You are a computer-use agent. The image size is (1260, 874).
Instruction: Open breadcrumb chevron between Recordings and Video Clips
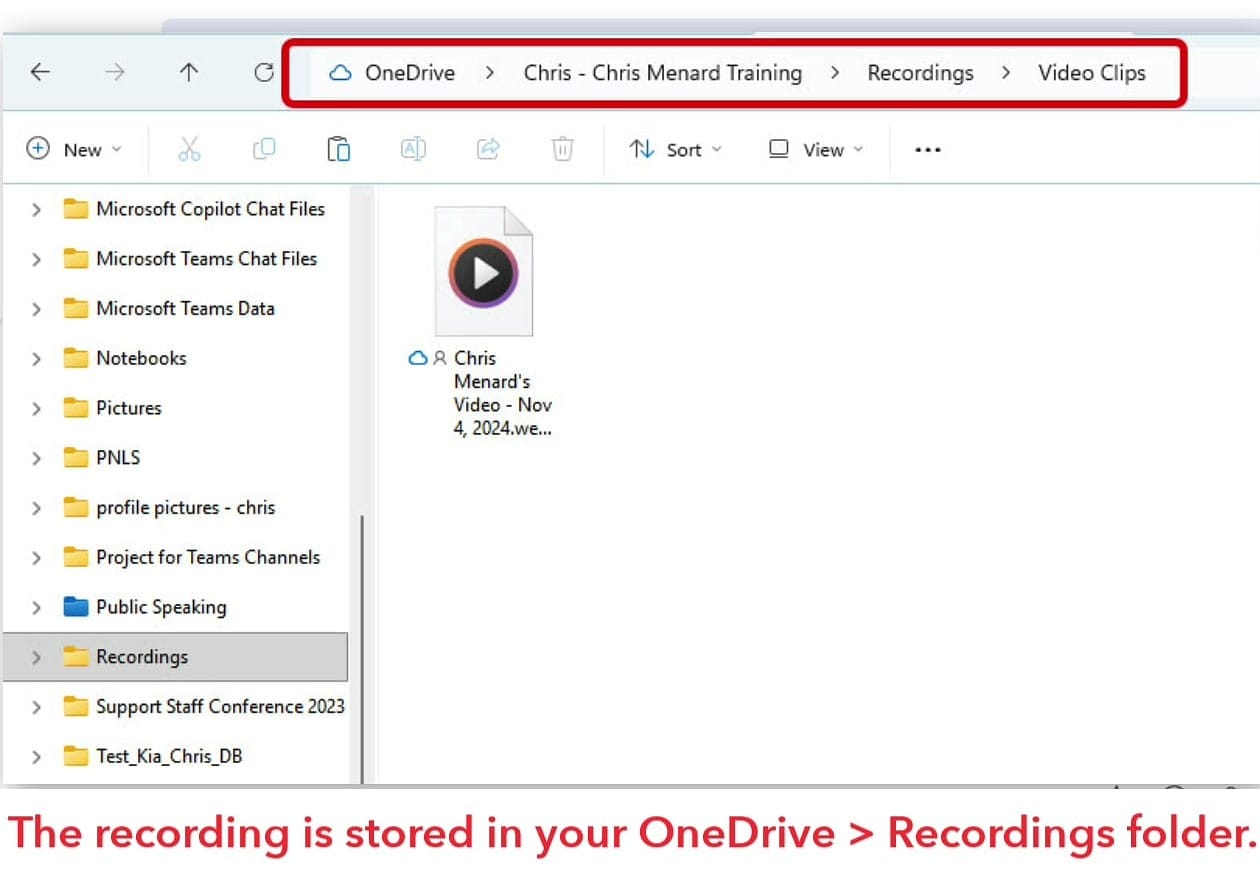pos(1006,73)
